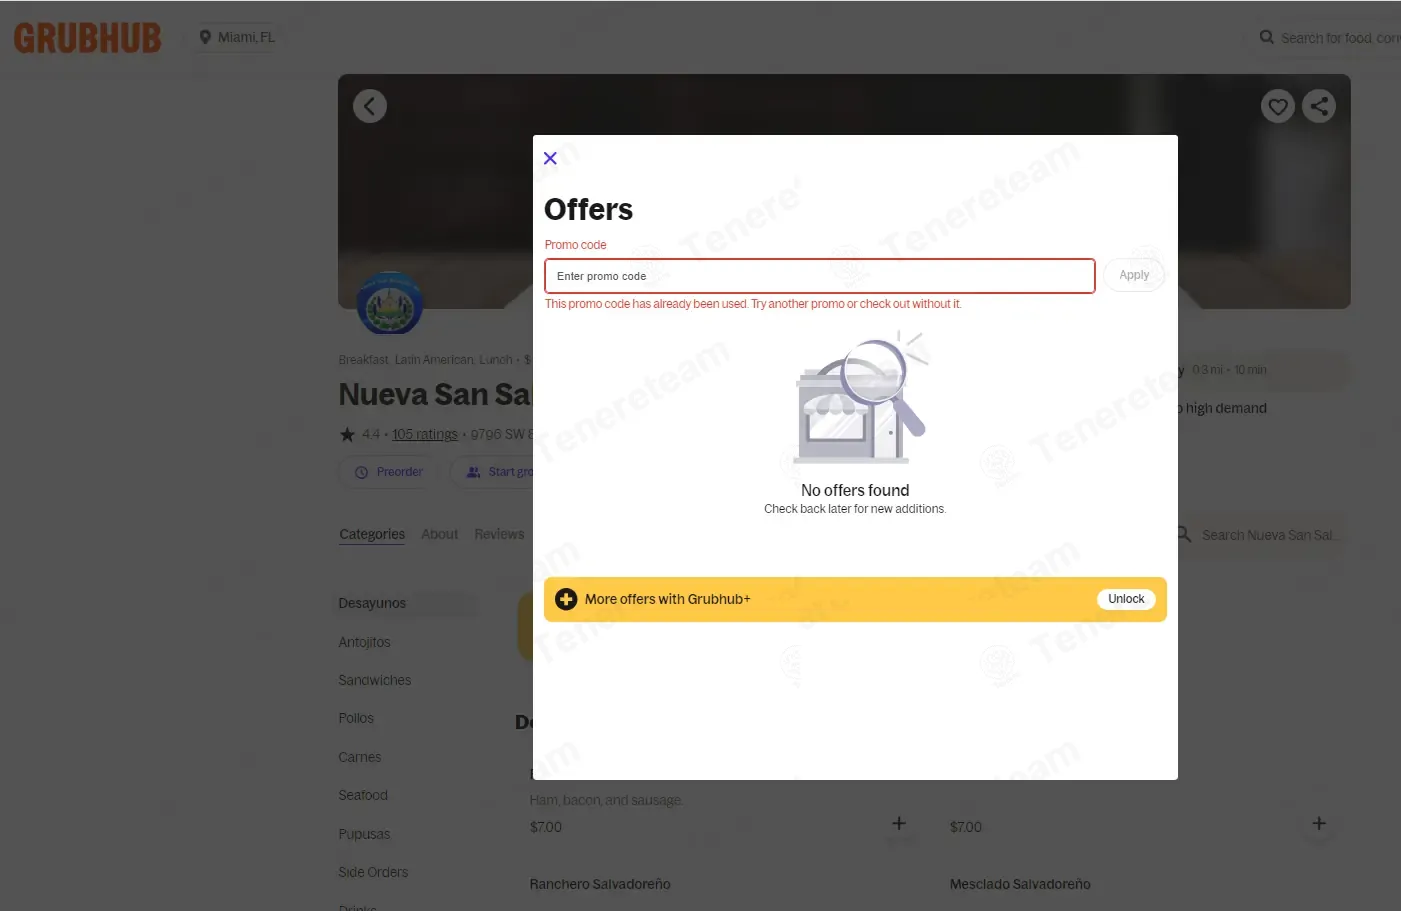Go back with the left arrow button
1401x911 pixels.
pos(370,106)
